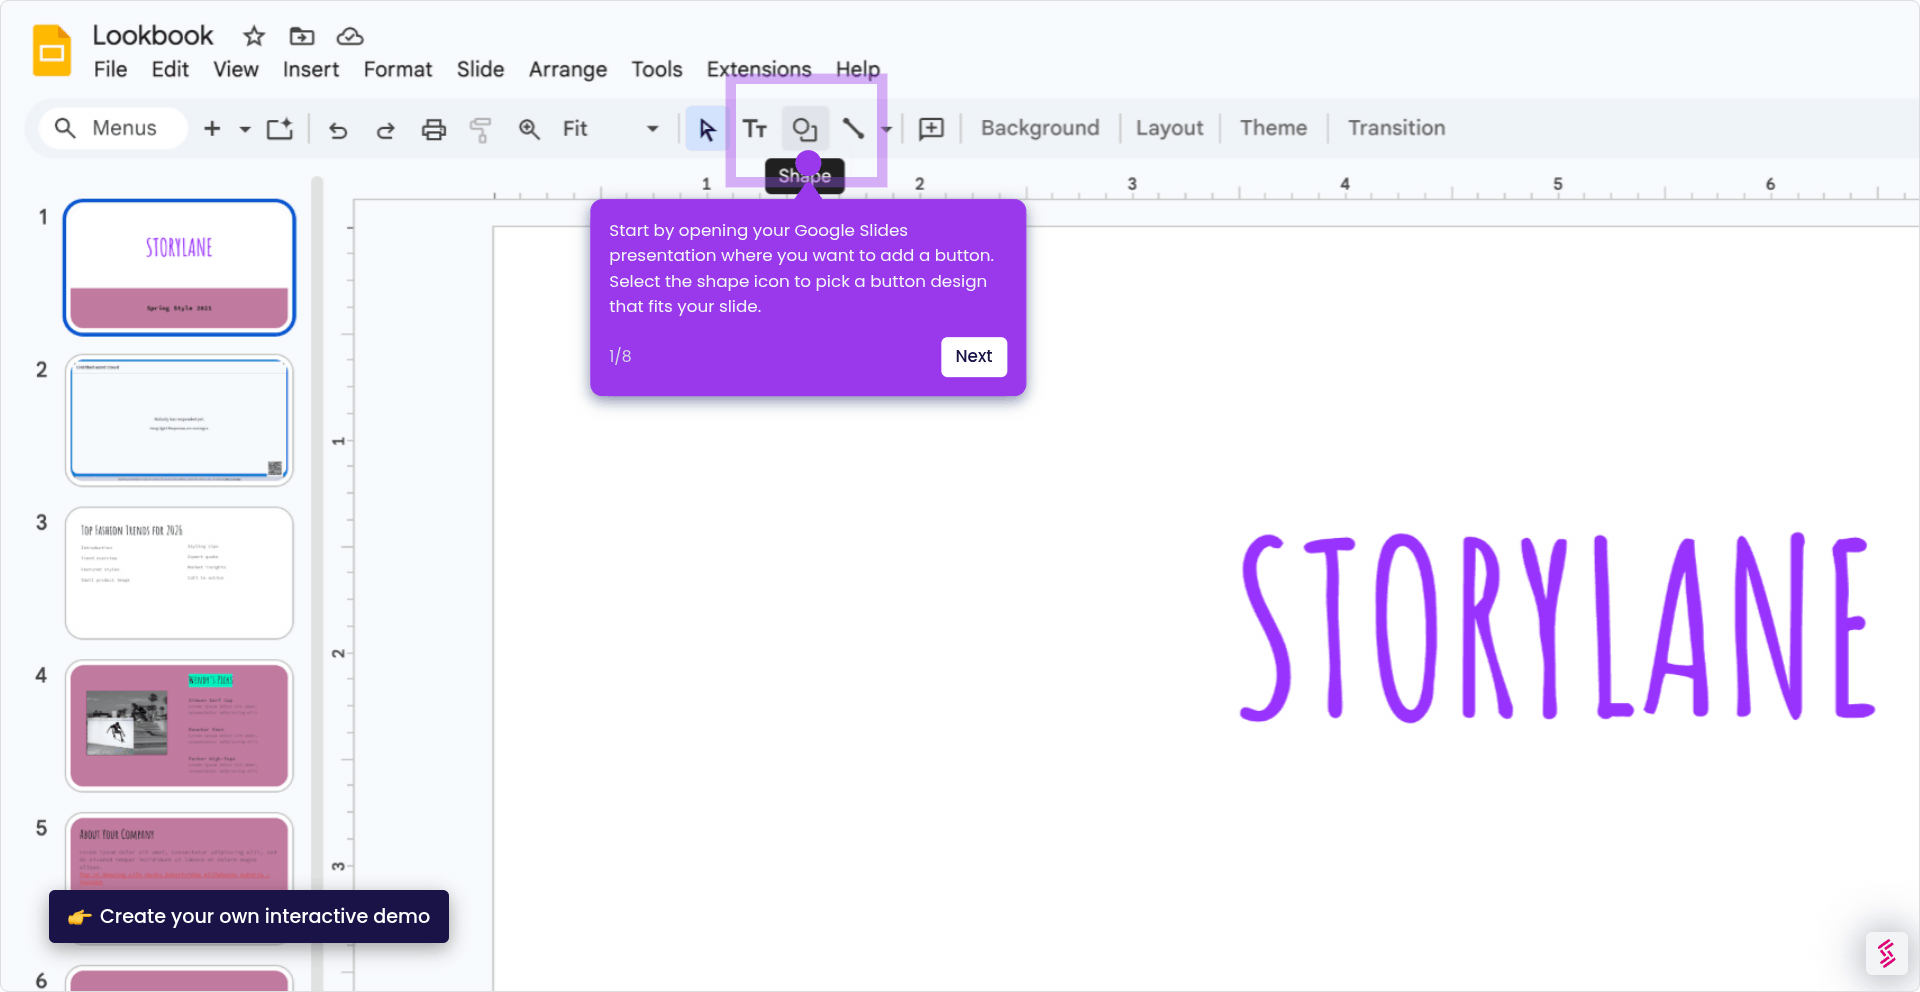The width and height of the screenshot is (1920, 992).
Task: Select the paint format tool
Action: point(481,129)
